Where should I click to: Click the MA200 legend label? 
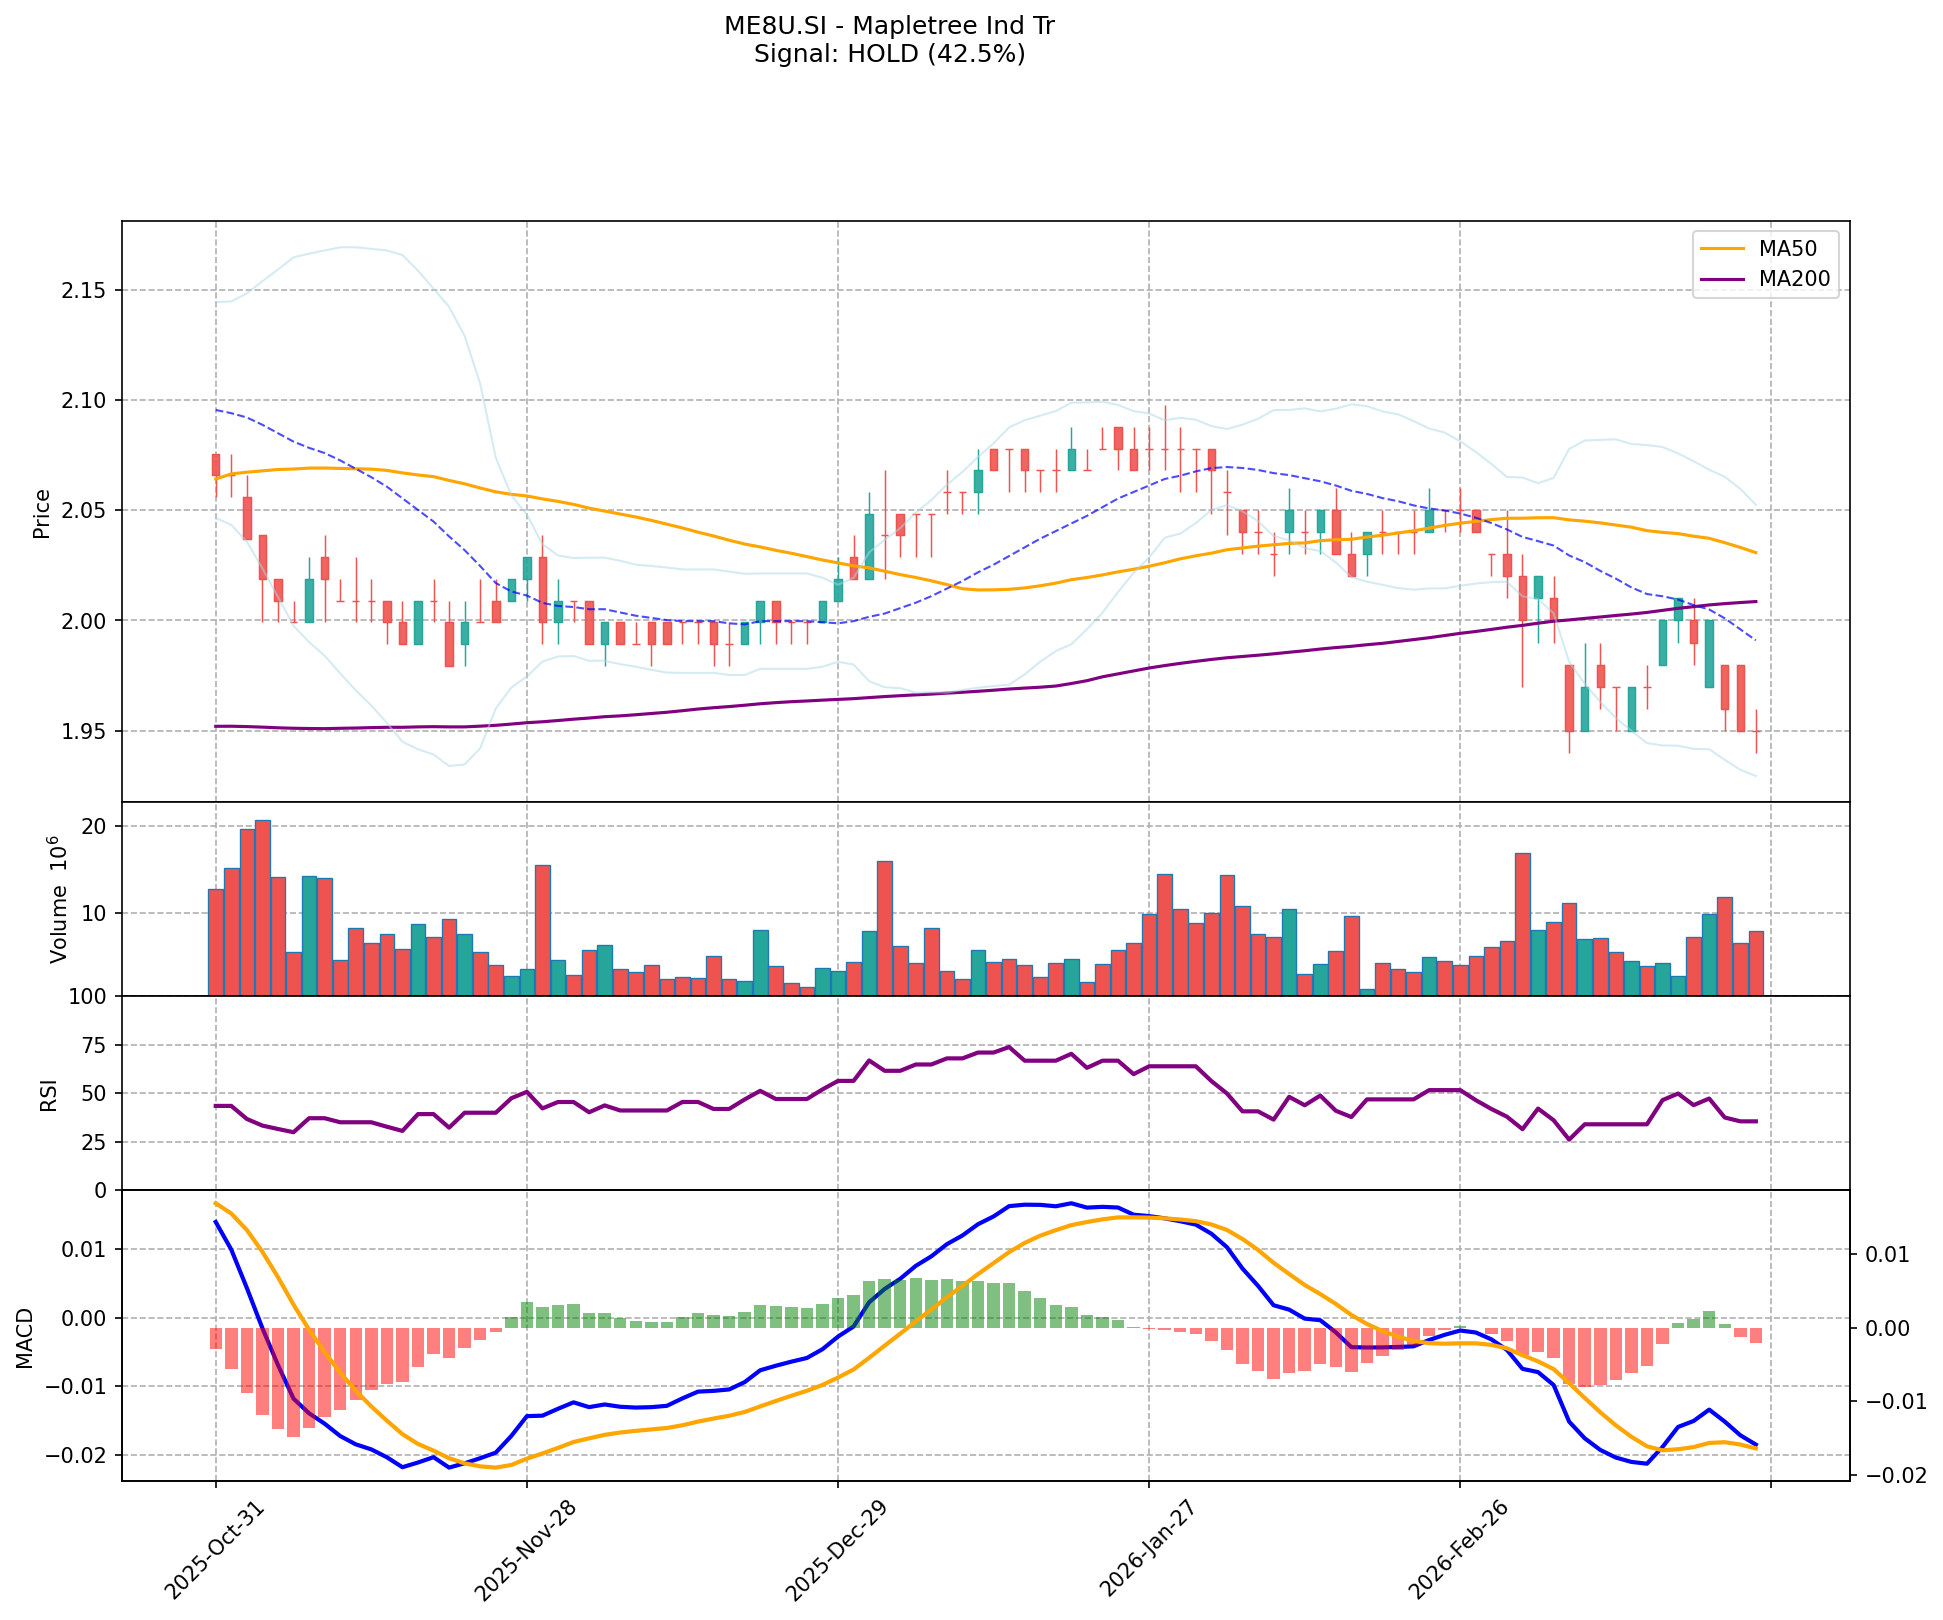coord(1794,279)
